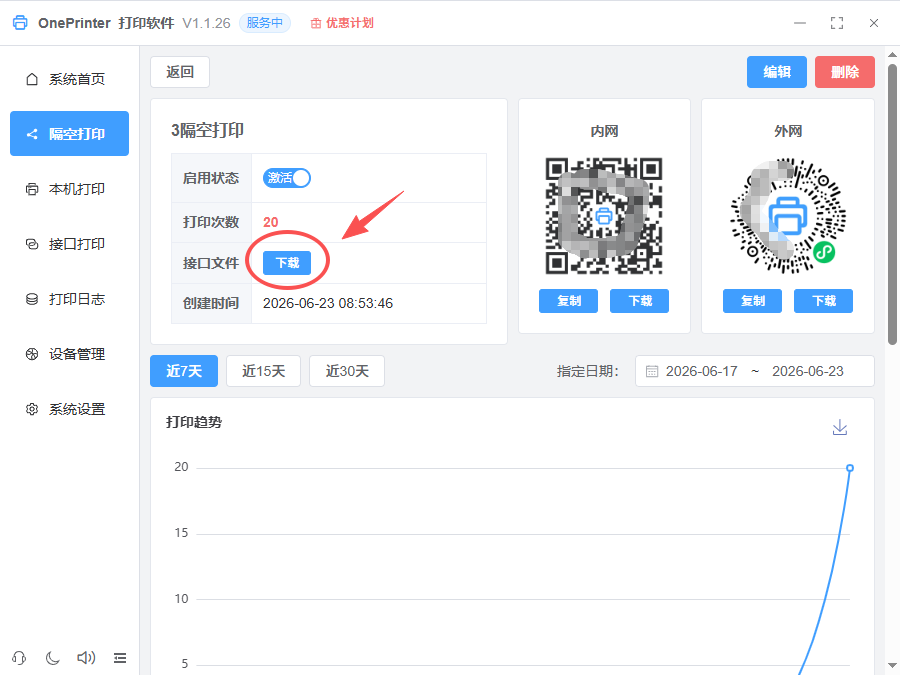Open 打印日志 sidebar item
The height and width of the screenshot is (675, 900).
(x=69, y=299)
